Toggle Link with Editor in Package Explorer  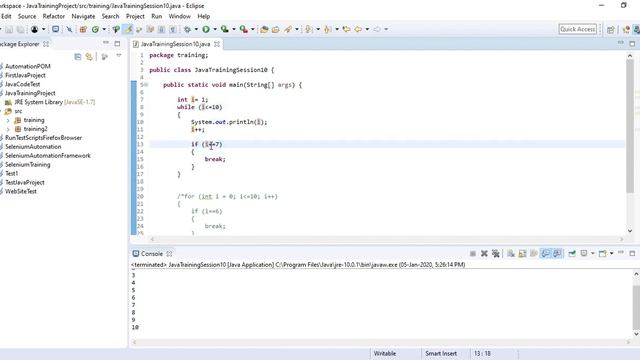pyautogui.click(x=89, y=57)
